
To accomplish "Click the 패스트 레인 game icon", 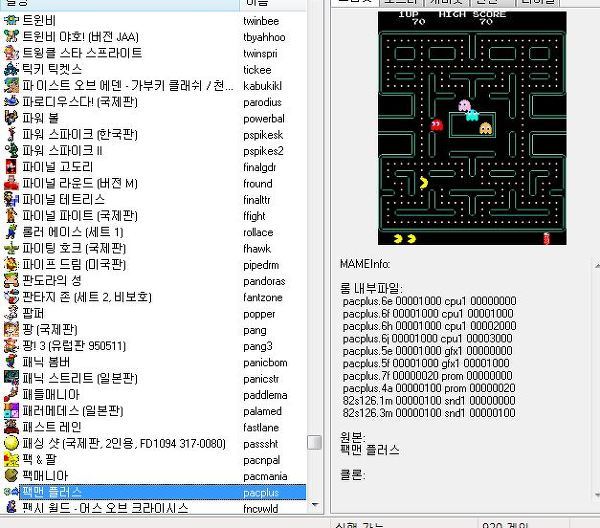I will (11, 427).
